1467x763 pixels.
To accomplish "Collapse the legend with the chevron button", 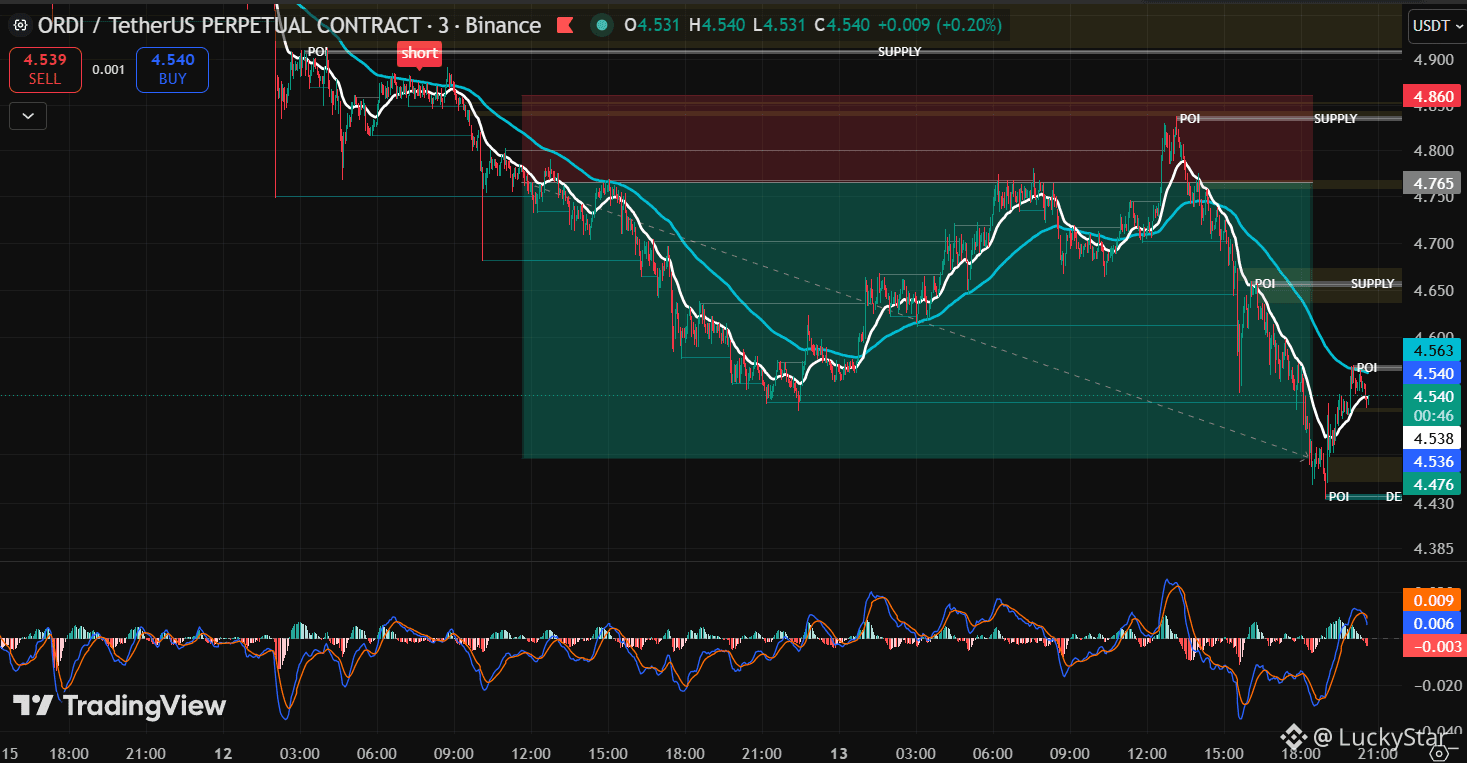I will pyautogui.click(x=27, y=116).
